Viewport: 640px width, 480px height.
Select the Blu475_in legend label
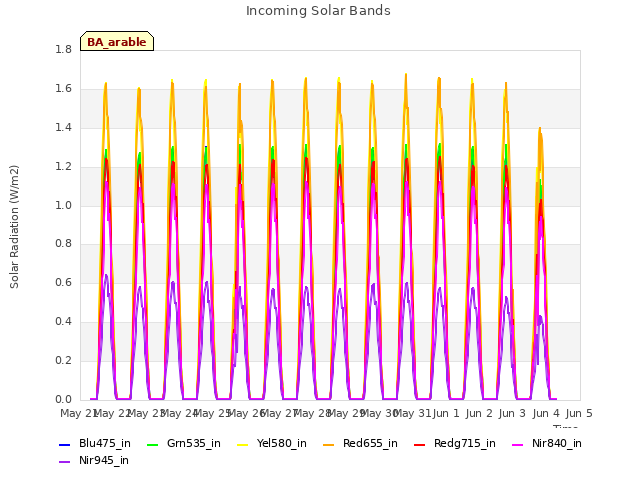coord(105,444)
